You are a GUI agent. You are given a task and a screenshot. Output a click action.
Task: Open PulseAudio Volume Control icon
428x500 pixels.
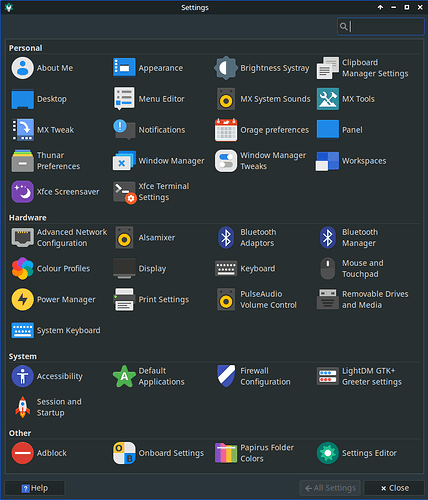[x=226, y=300]
